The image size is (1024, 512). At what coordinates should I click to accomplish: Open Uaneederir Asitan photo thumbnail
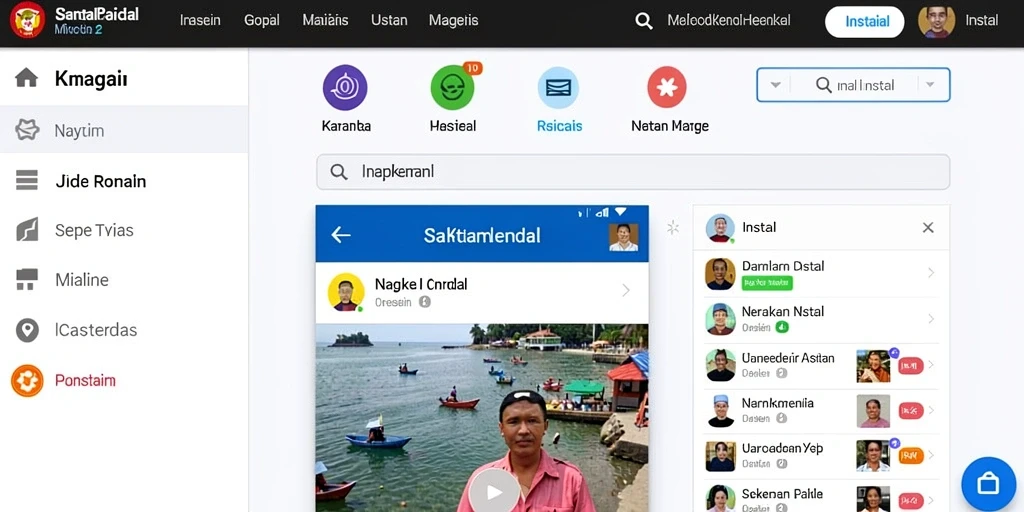click(873, 366)
